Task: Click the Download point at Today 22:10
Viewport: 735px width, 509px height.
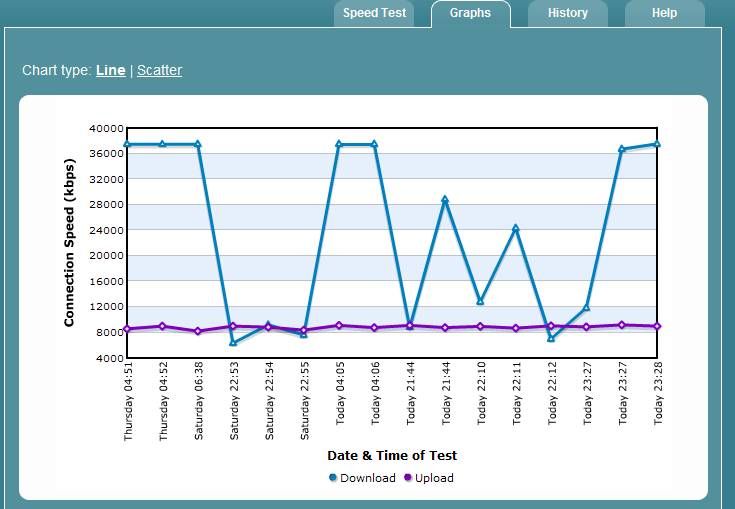Action: [481, 301]
